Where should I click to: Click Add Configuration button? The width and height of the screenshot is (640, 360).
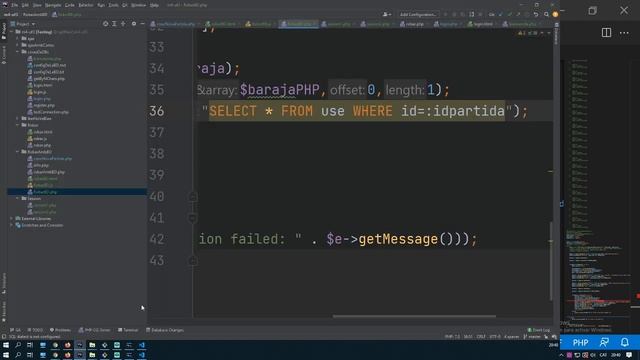pyautogui.click(x=418, y=14)
